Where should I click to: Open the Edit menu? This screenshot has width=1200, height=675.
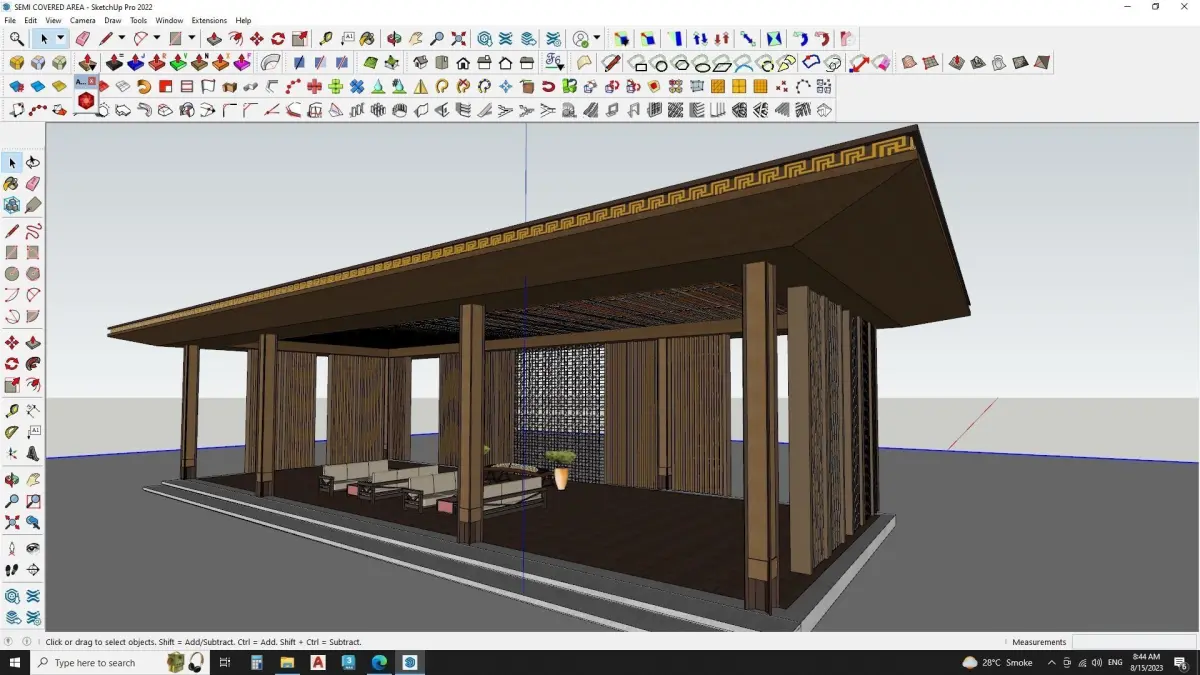[31, 20]
